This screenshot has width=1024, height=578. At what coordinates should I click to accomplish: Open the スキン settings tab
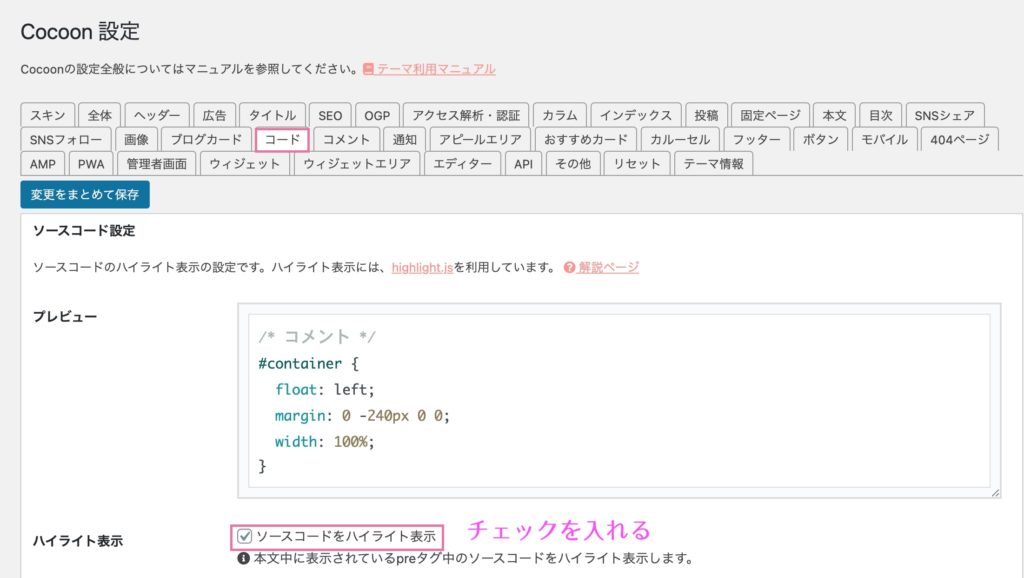point(48,115)
